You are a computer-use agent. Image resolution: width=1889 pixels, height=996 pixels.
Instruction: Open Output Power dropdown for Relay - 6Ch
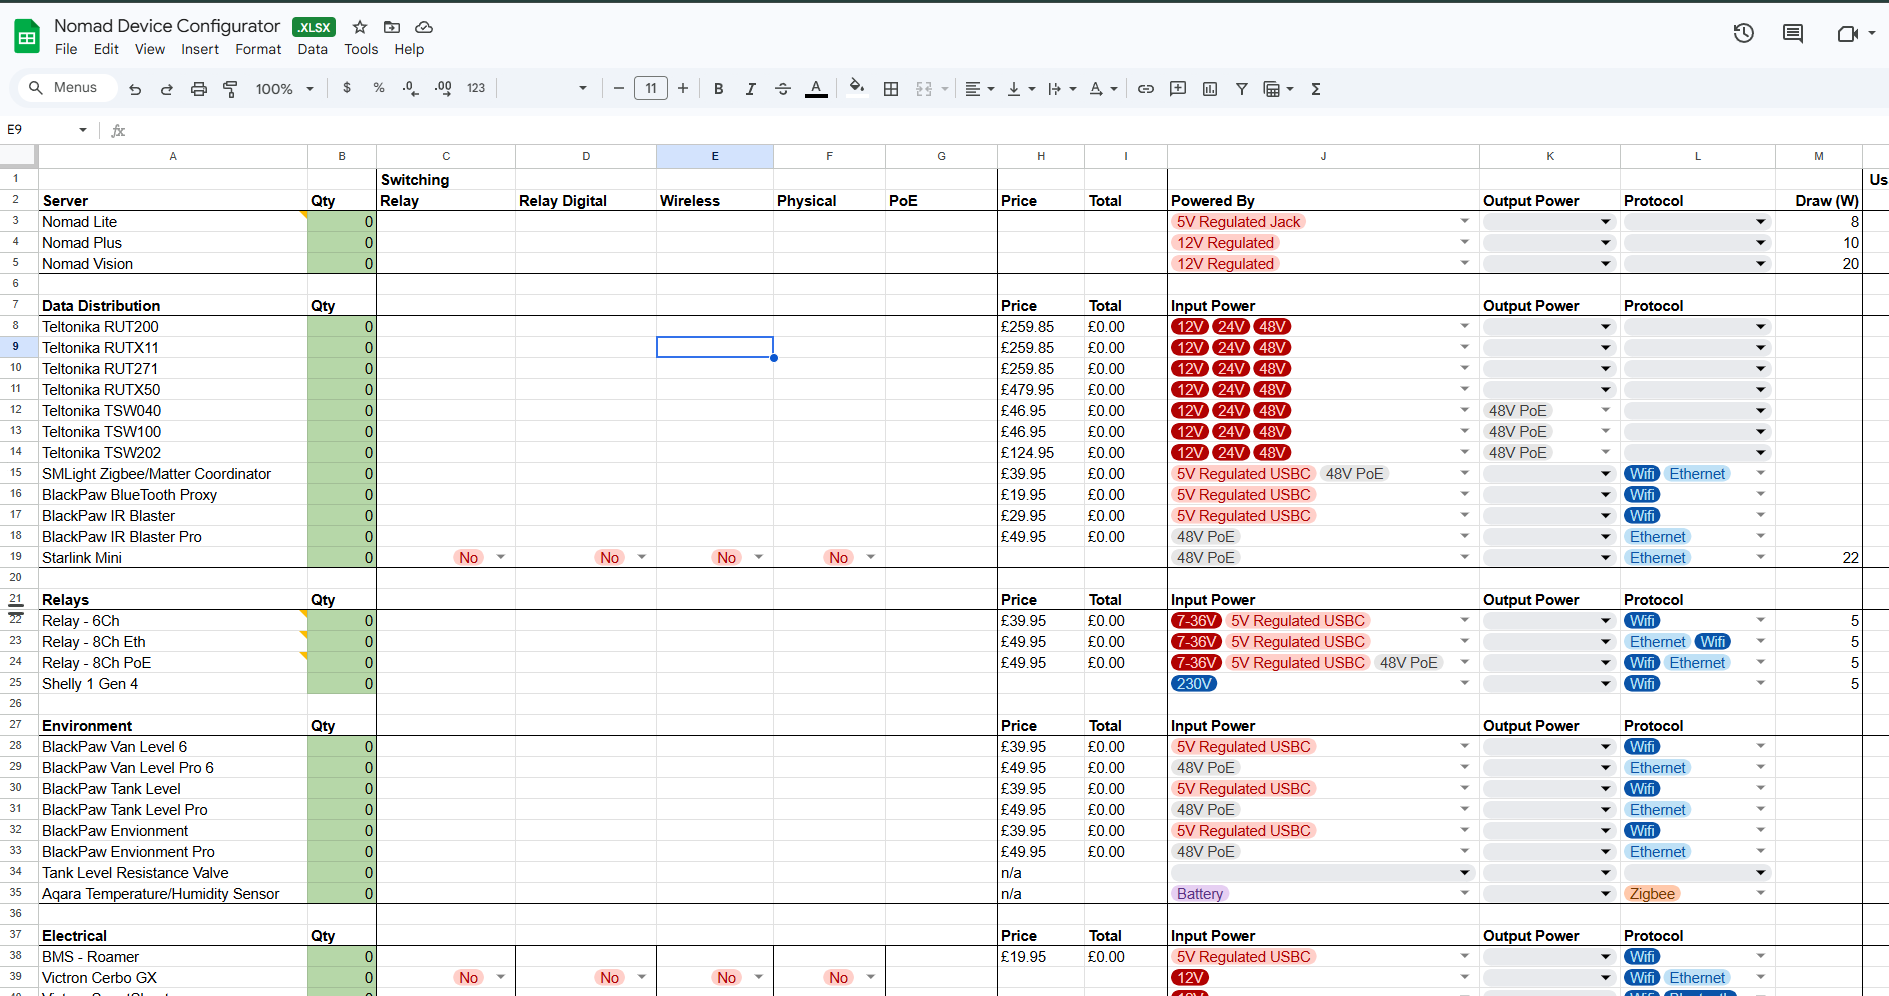point(1605,620)
